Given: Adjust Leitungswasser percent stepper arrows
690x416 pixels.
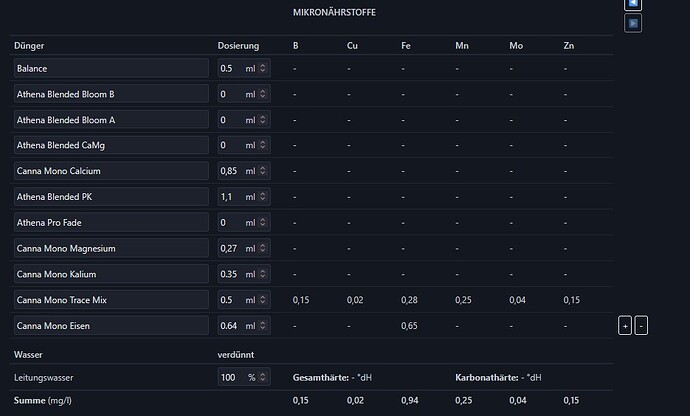Looking at the screenshot, I should (263, 377).
